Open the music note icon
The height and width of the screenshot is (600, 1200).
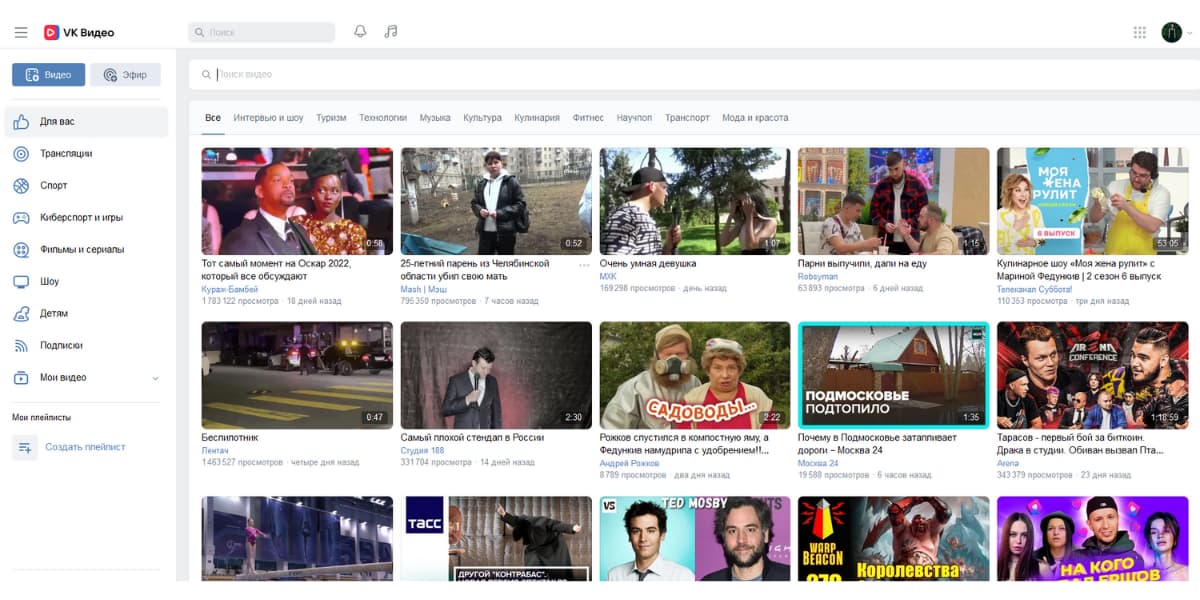click(x=391, y=32)
